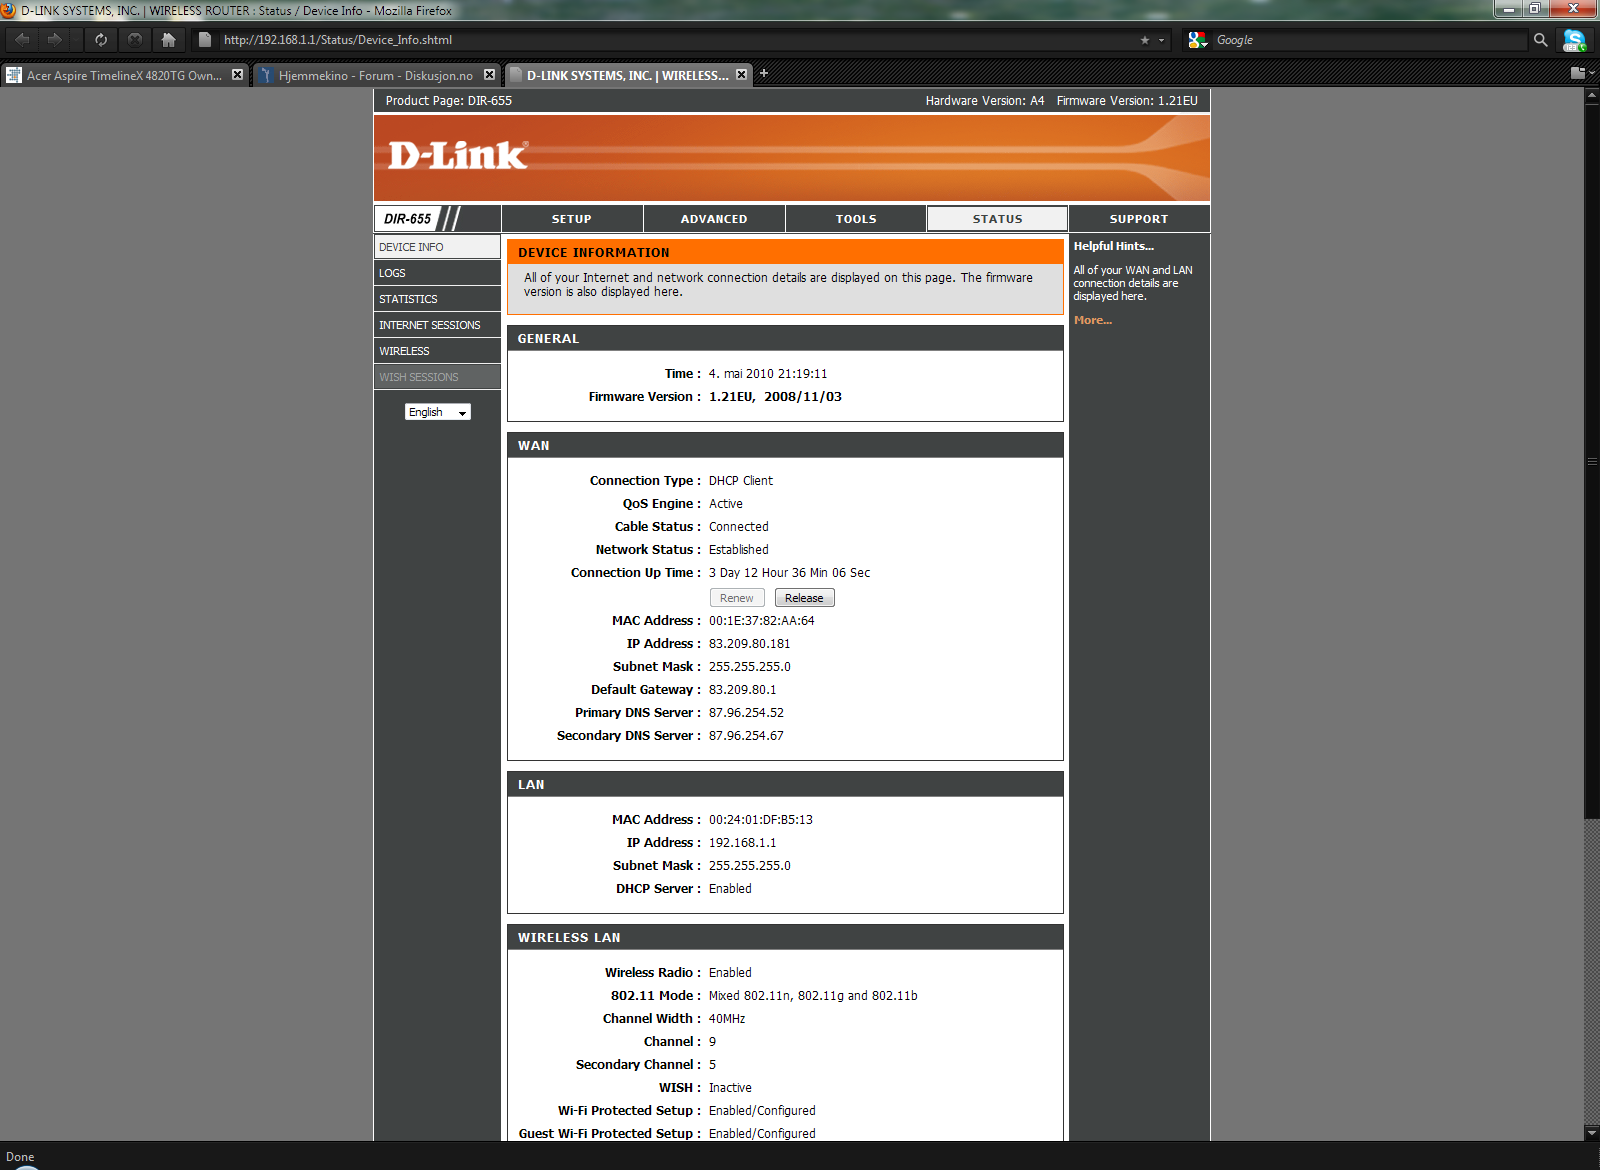Click the page scrollbar down arrow

[1592, 1133]
